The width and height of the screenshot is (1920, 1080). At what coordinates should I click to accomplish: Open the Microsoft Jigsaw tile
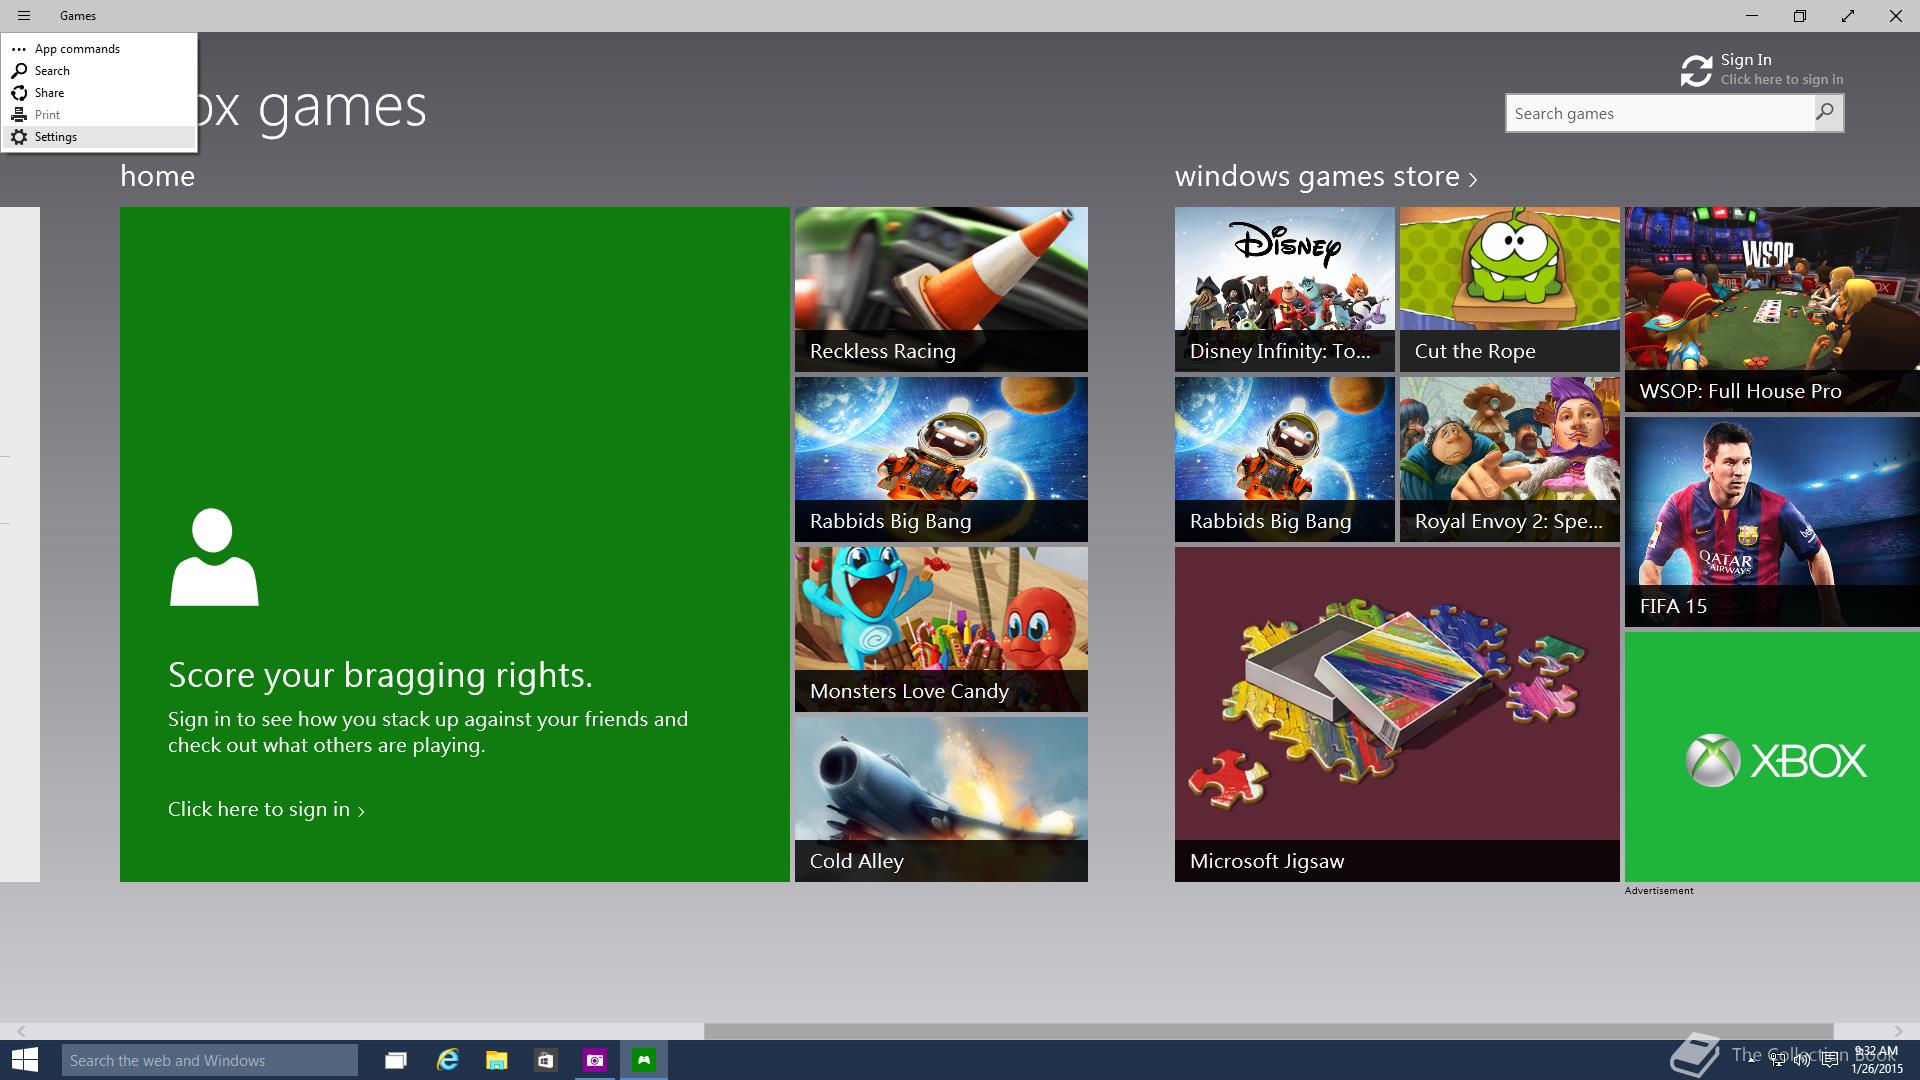[1397, 715]
